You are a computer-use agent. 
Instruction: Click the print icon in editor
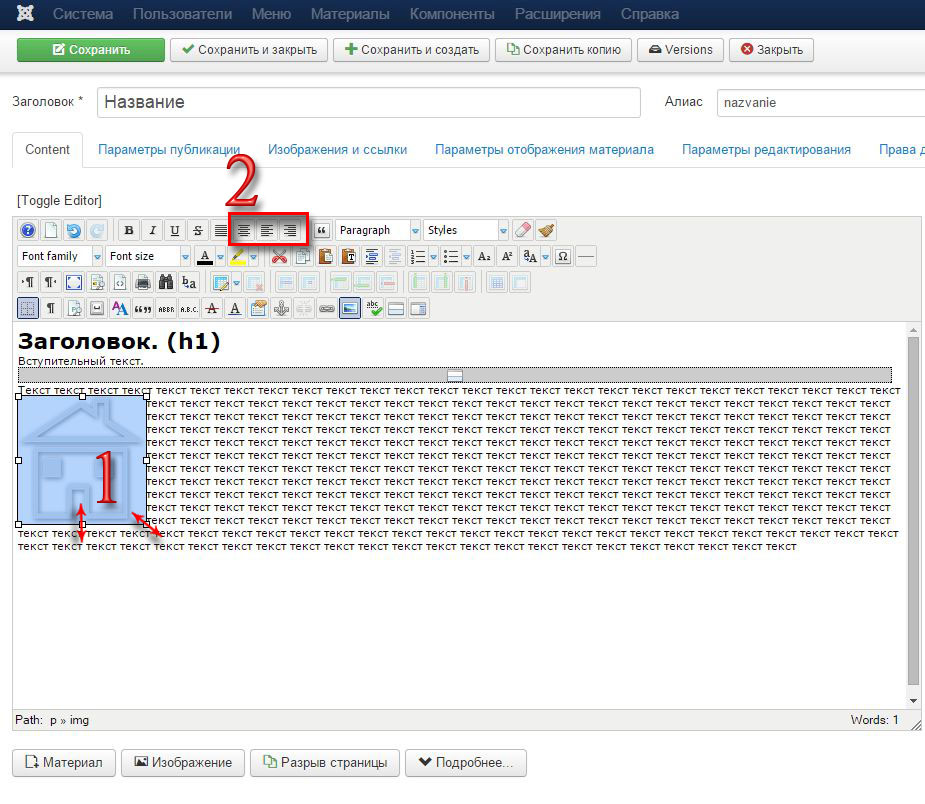[142, 283]
